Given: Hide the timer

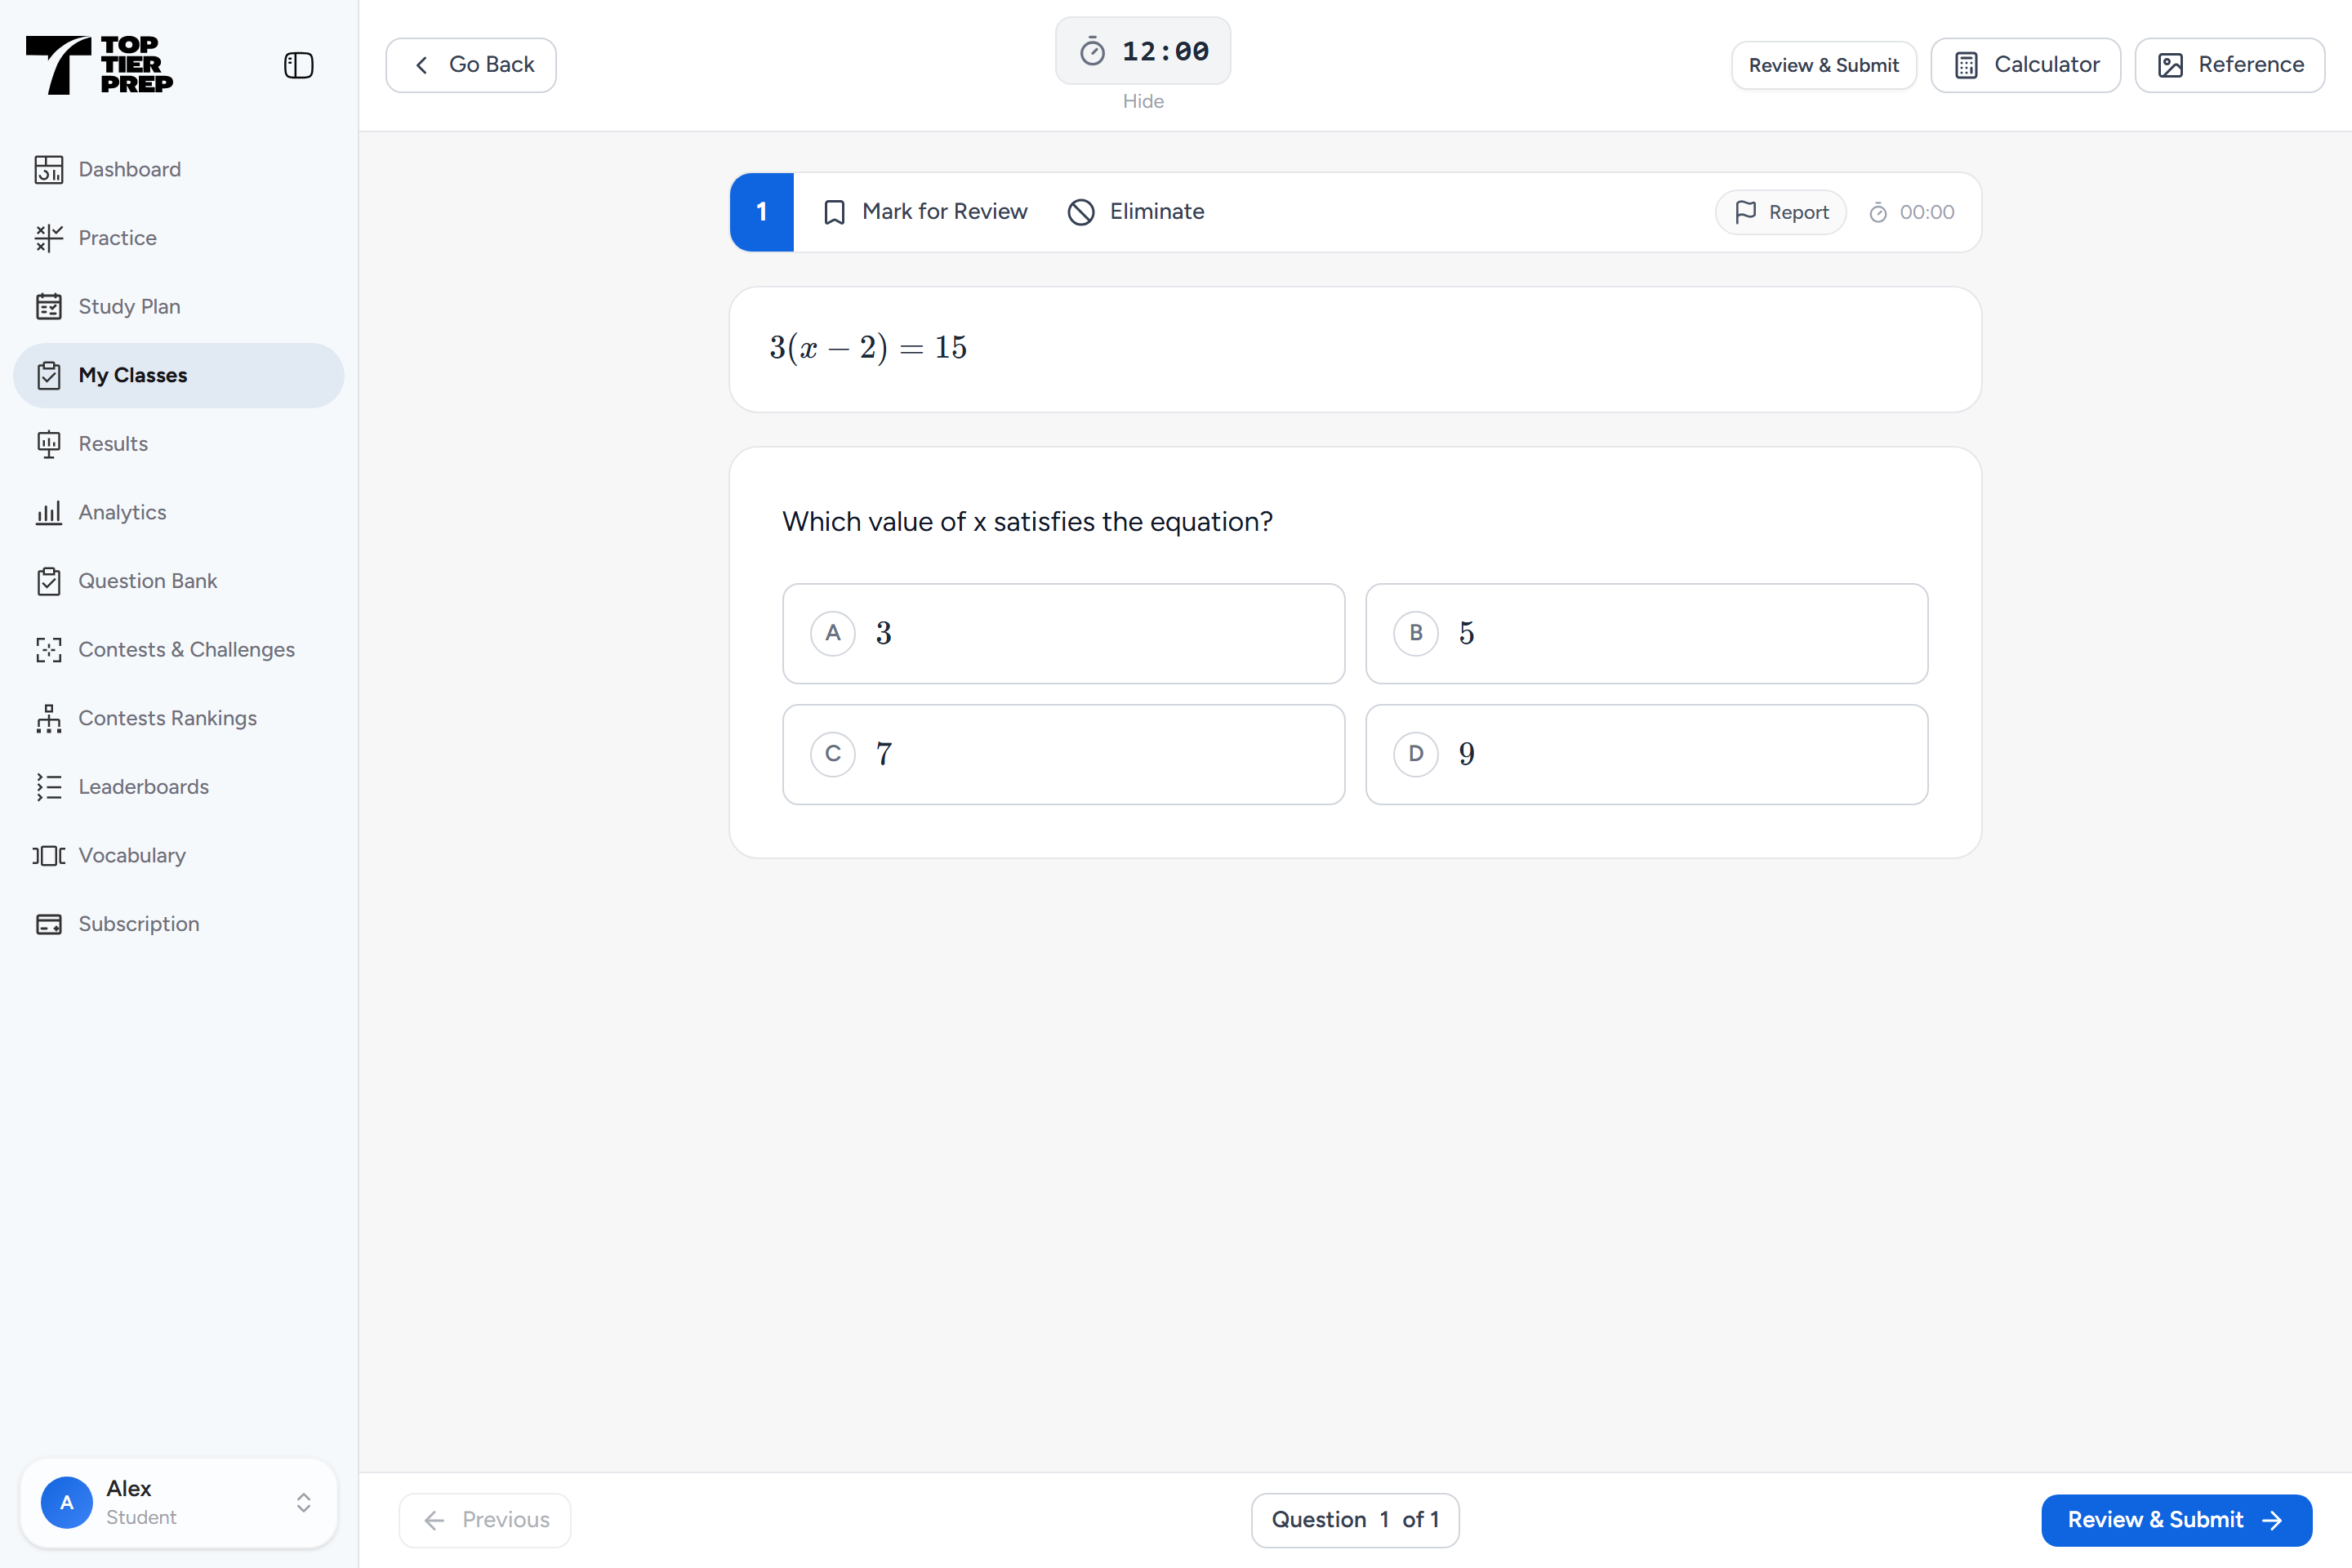Looking at the screenshot, I should click(1143, 101).
